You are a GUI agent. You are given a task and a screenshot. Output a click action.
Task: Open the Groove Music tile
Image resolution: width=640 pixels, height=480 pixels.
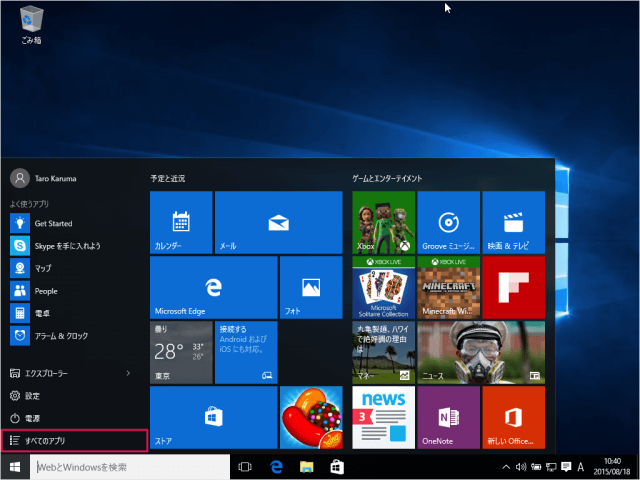point(448,222)
